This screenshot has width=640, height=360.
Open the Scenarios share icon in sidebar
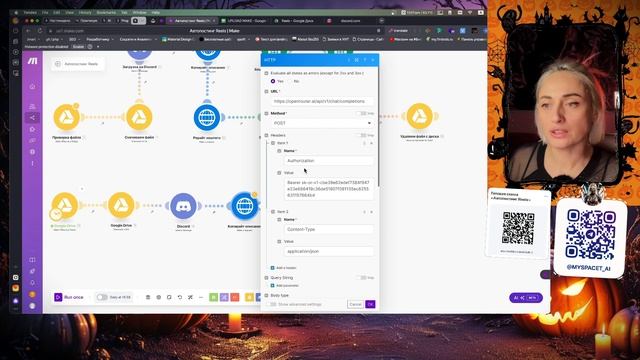32,118
